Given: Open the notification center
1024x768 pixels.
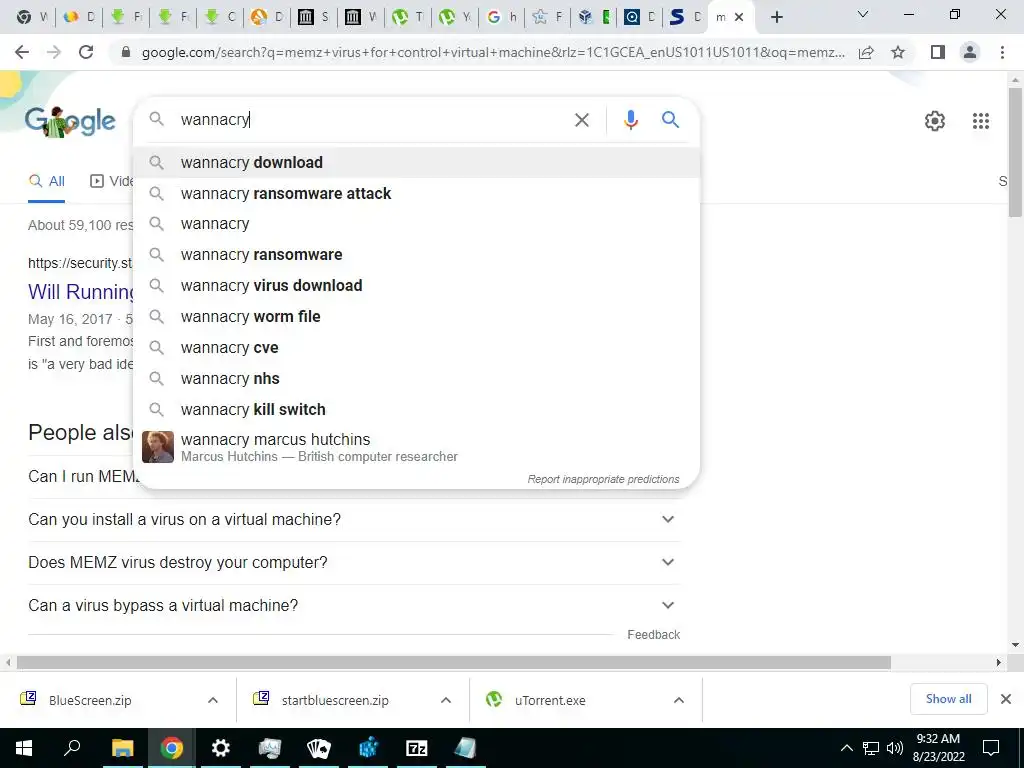Looking at the screenshot, I should pos(991,748).
